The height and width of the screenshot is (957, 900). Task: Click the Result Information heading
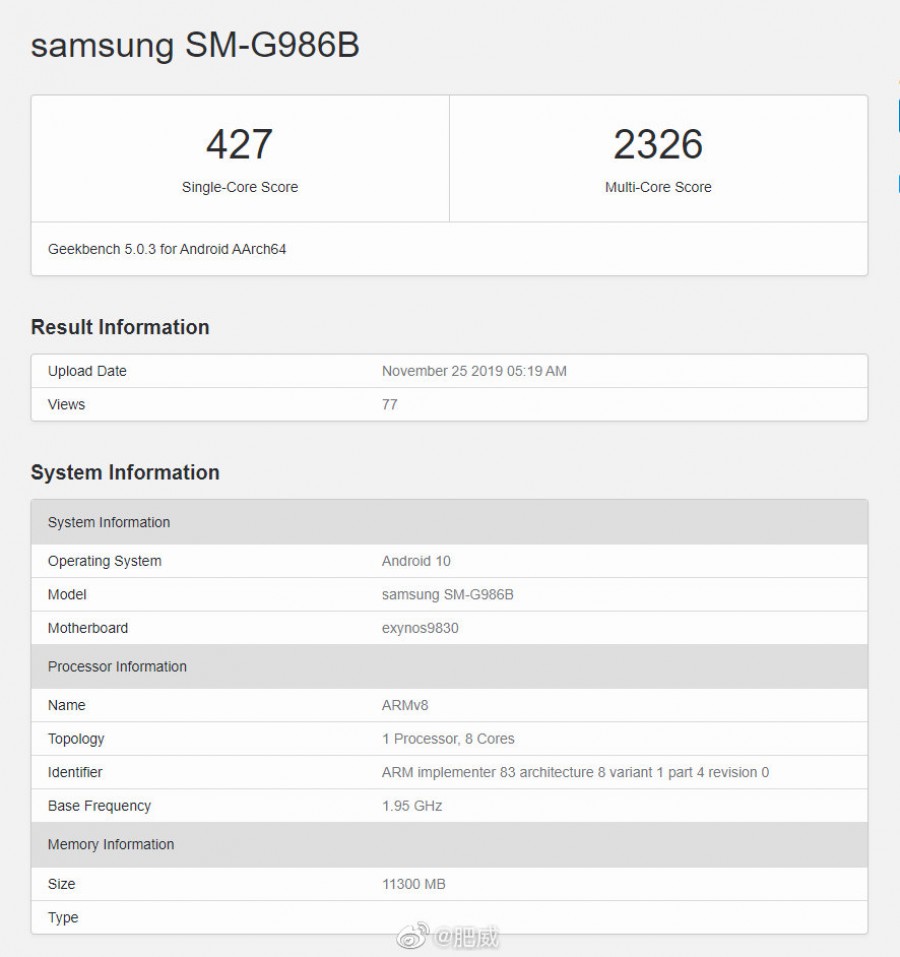point(120,327)
